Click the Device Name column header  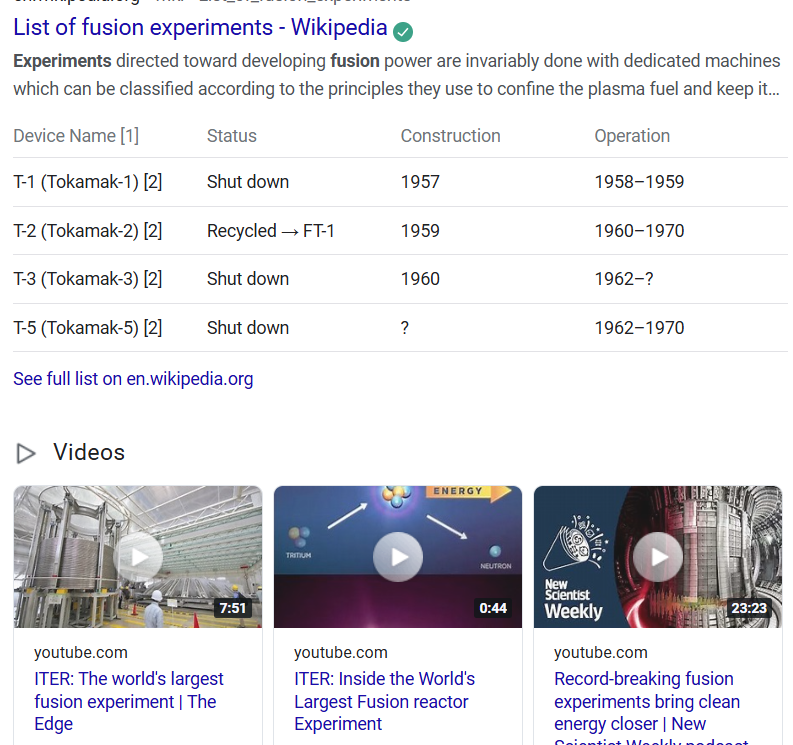(76, 136)
